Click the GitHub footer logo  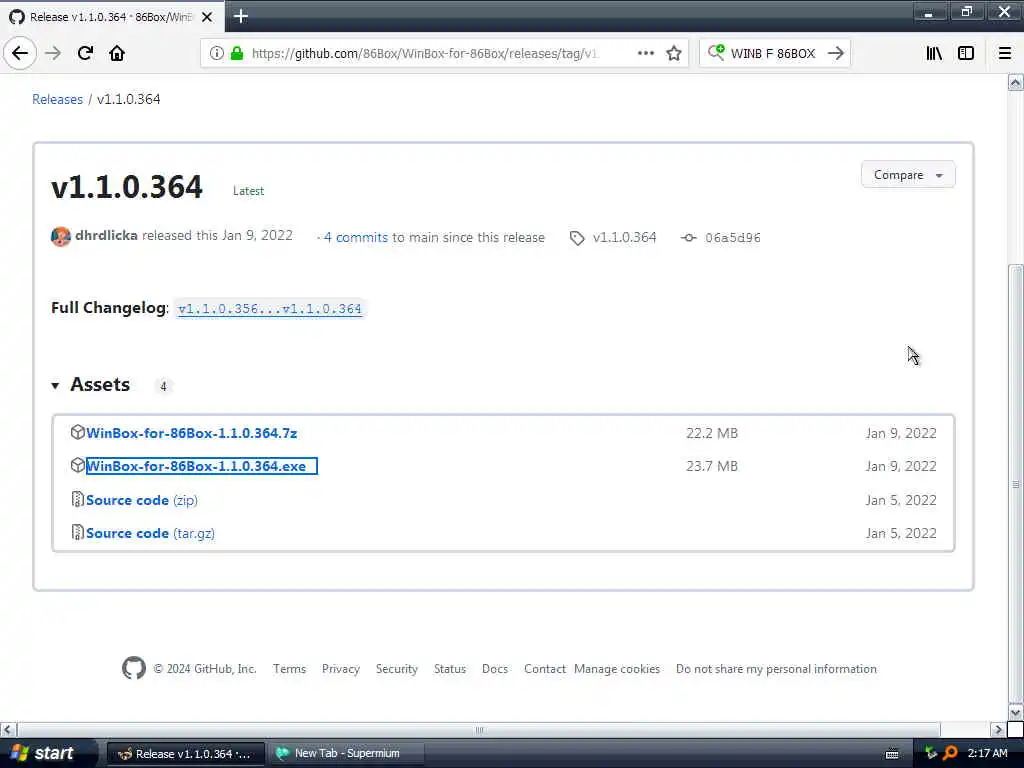click(x=134, y=668)
